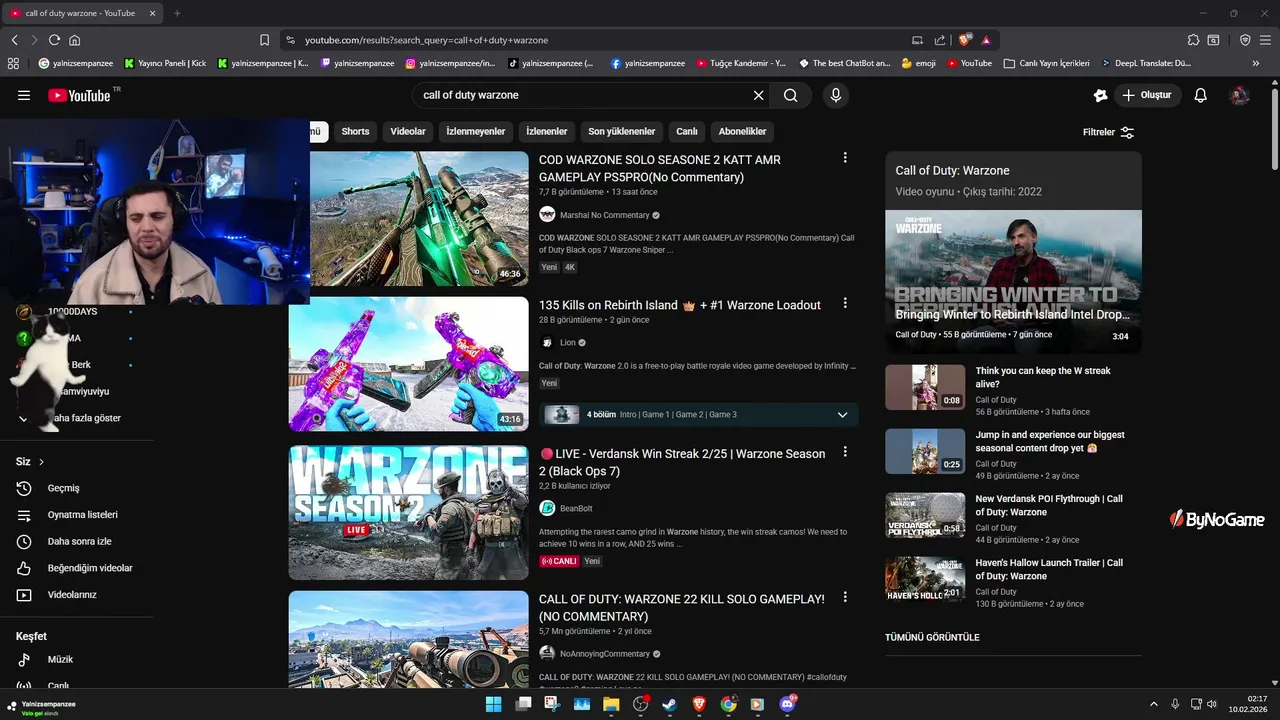Open New Verdansk POI Flythrough video
1280x720 pixels.
coord(1049,505)
